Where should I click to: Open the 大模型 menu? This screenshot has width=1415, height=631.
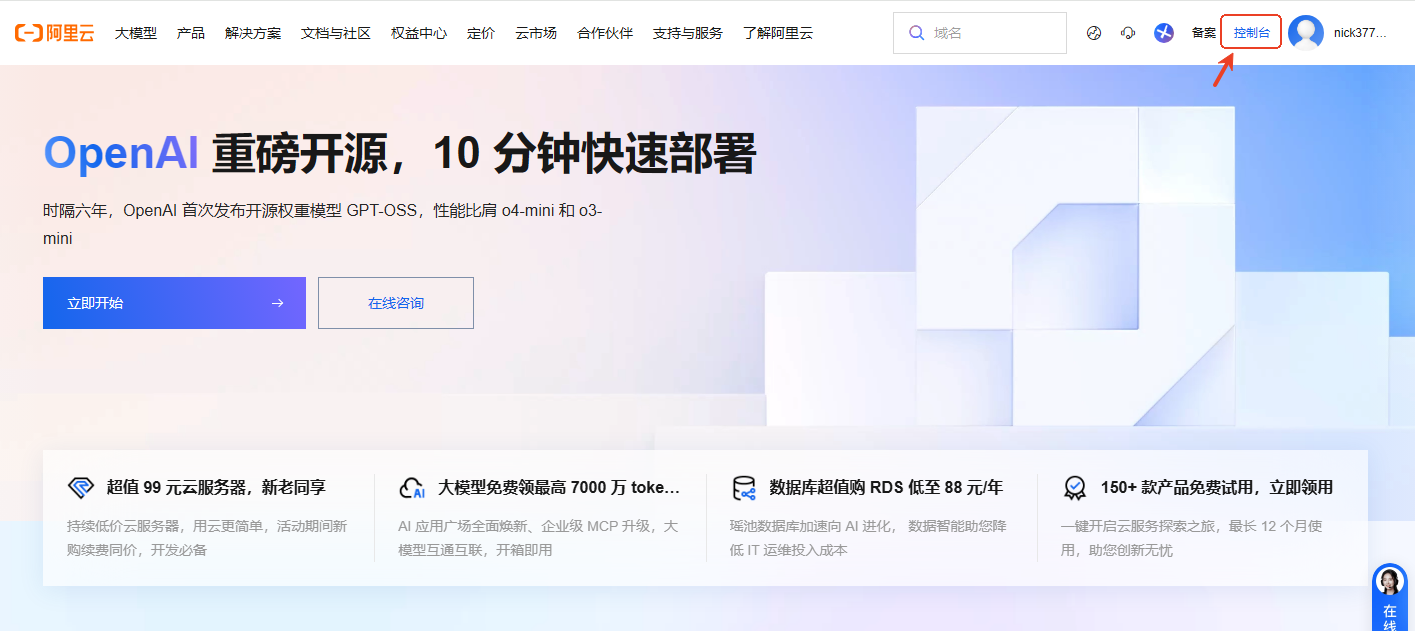tap(136, 33)
